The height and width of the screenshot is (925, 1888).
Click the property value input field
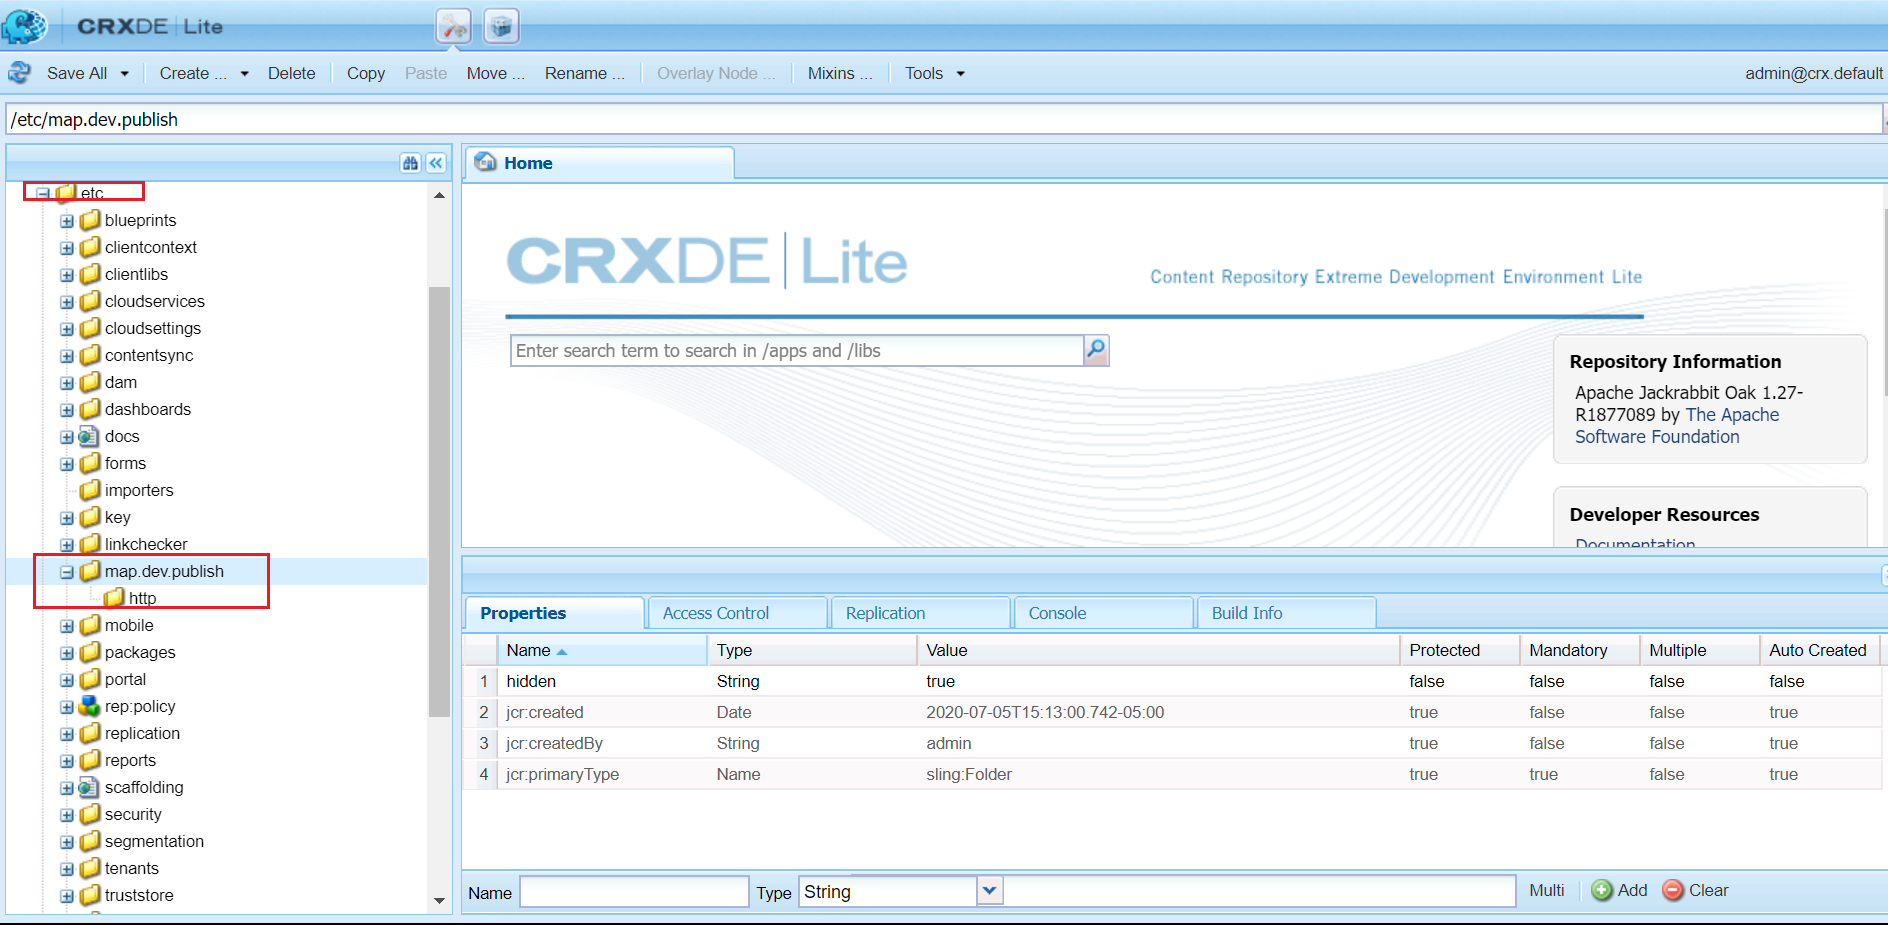click(1259, 891)
